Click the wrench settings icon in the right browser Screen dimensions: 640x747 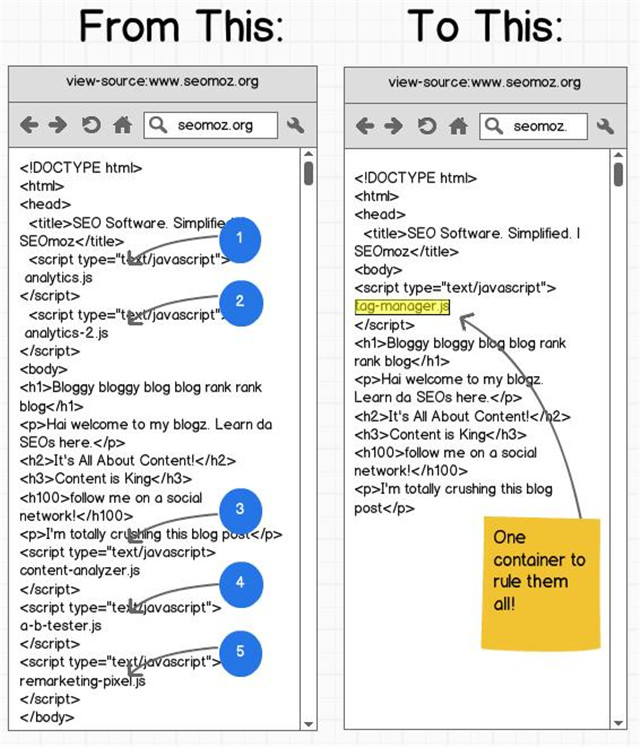click(605, 126)
